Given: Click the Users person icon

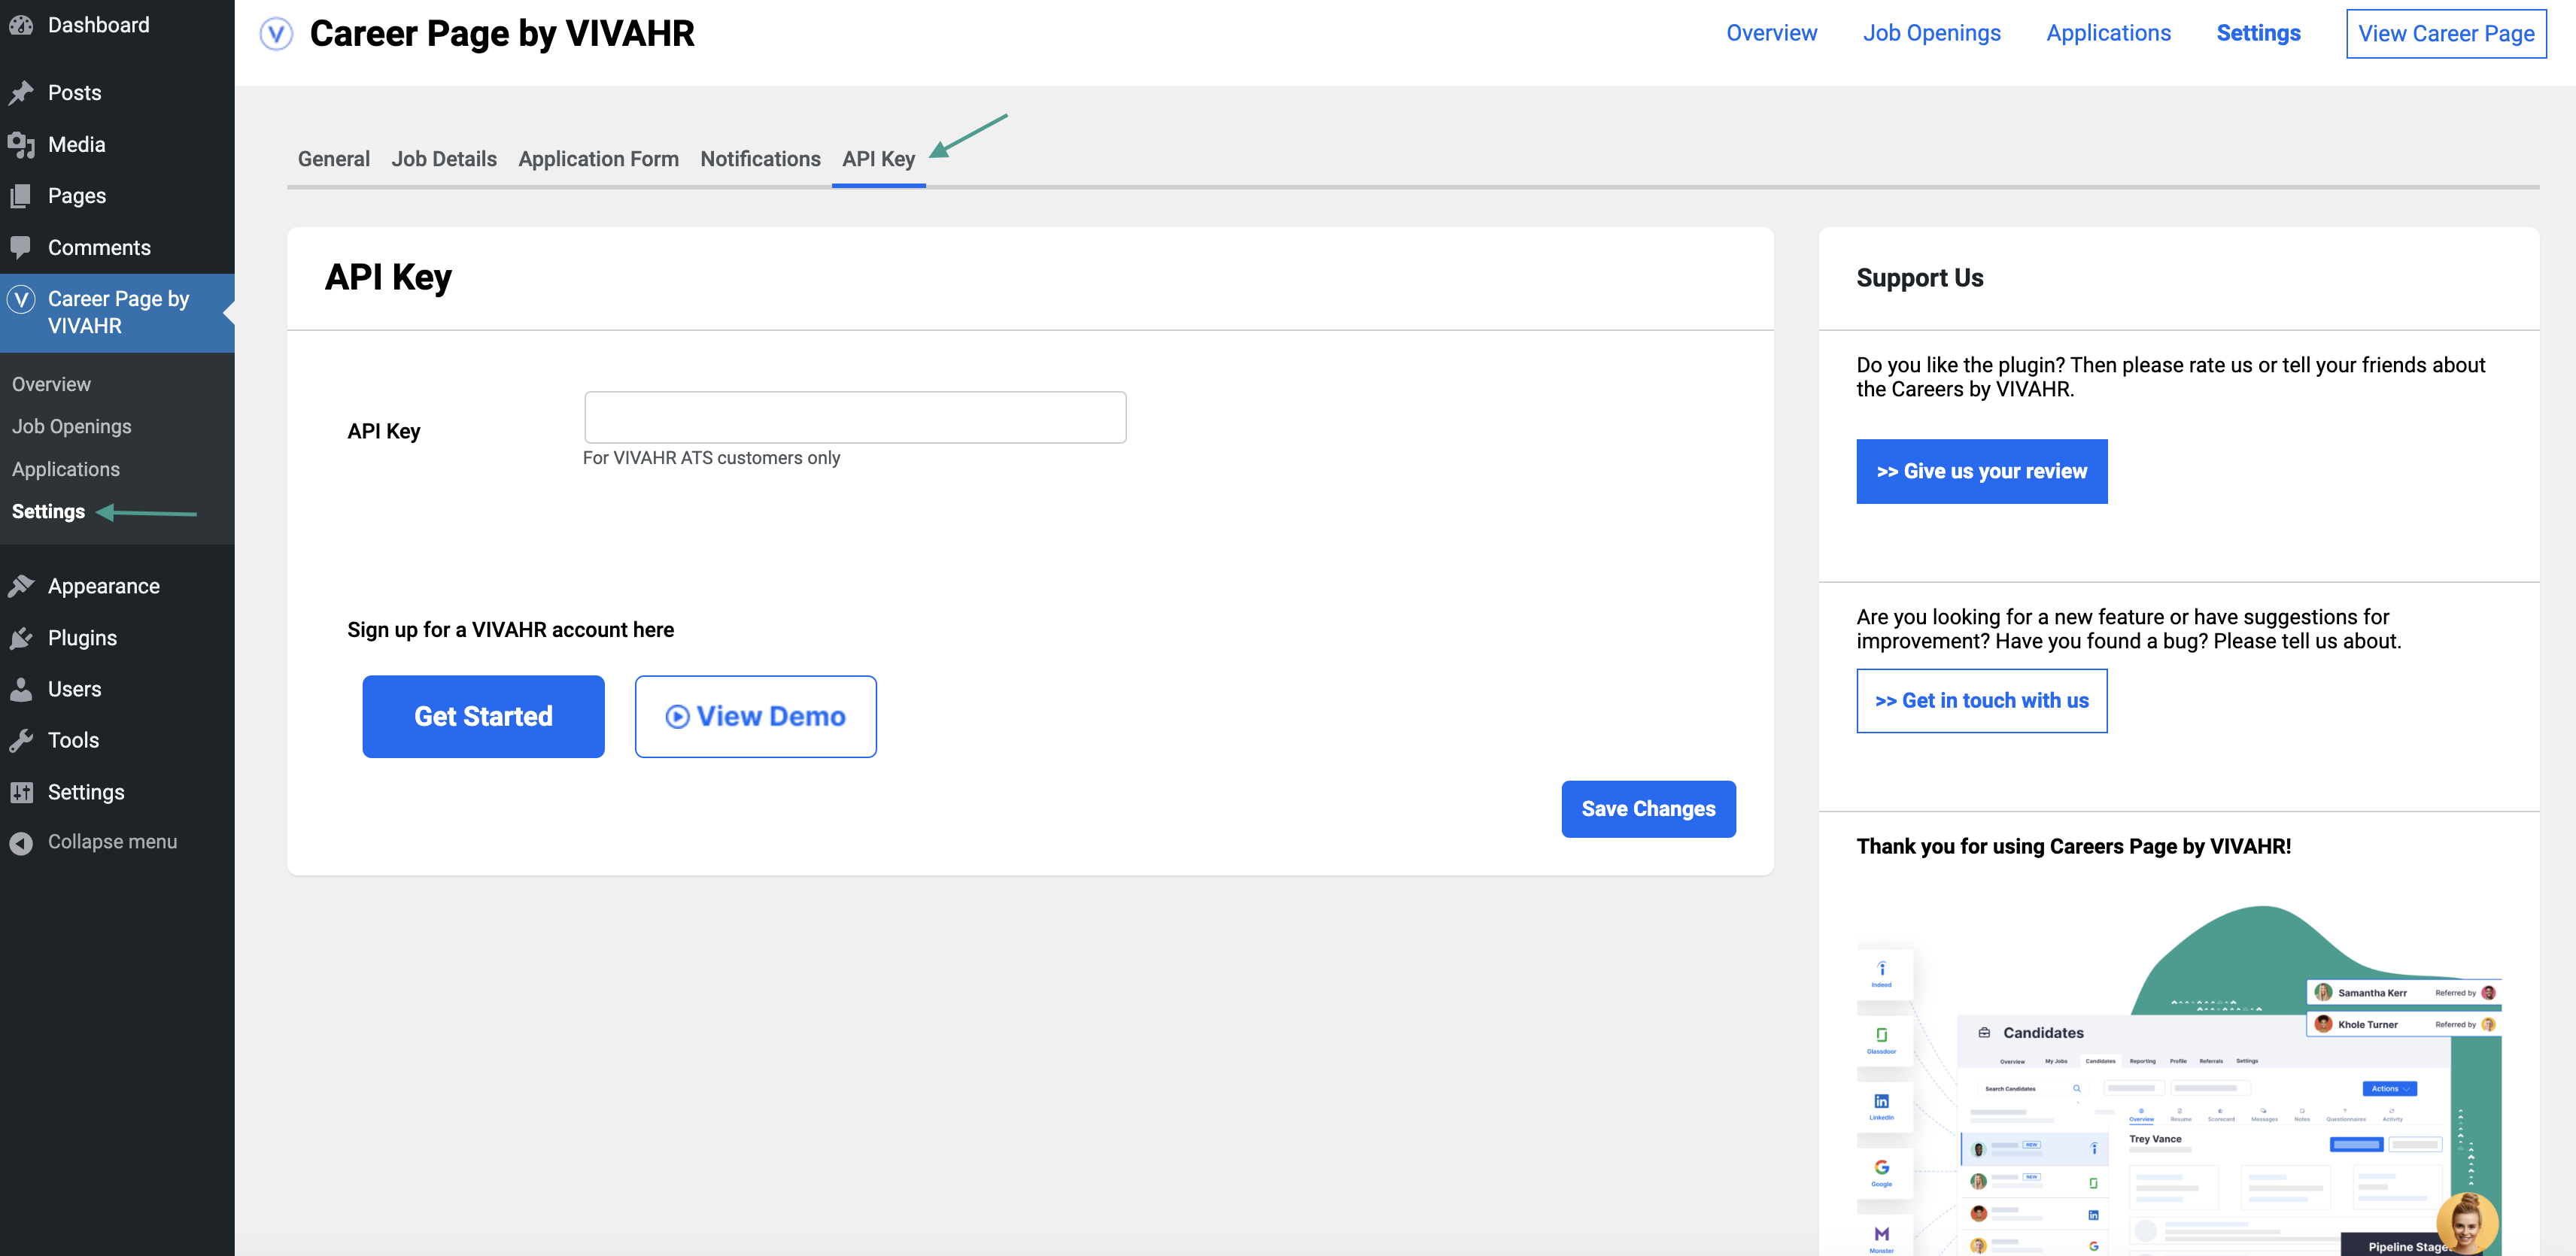Looking at the screenshot, I should tap(21, 689).
